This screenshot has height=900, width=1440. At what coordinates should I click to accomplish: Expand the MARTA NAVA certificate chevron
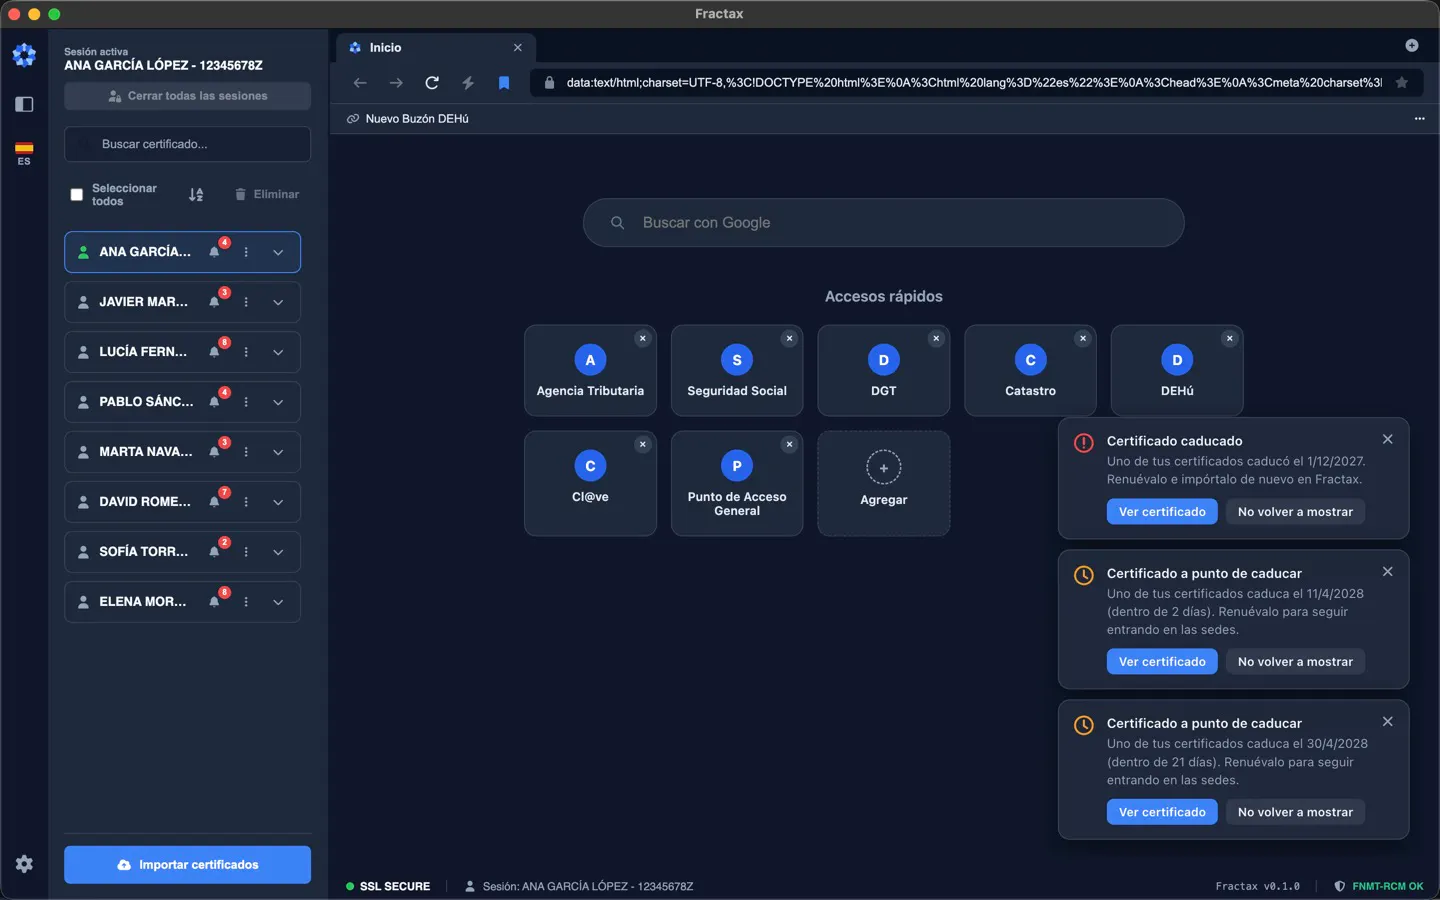coord(278,452)
